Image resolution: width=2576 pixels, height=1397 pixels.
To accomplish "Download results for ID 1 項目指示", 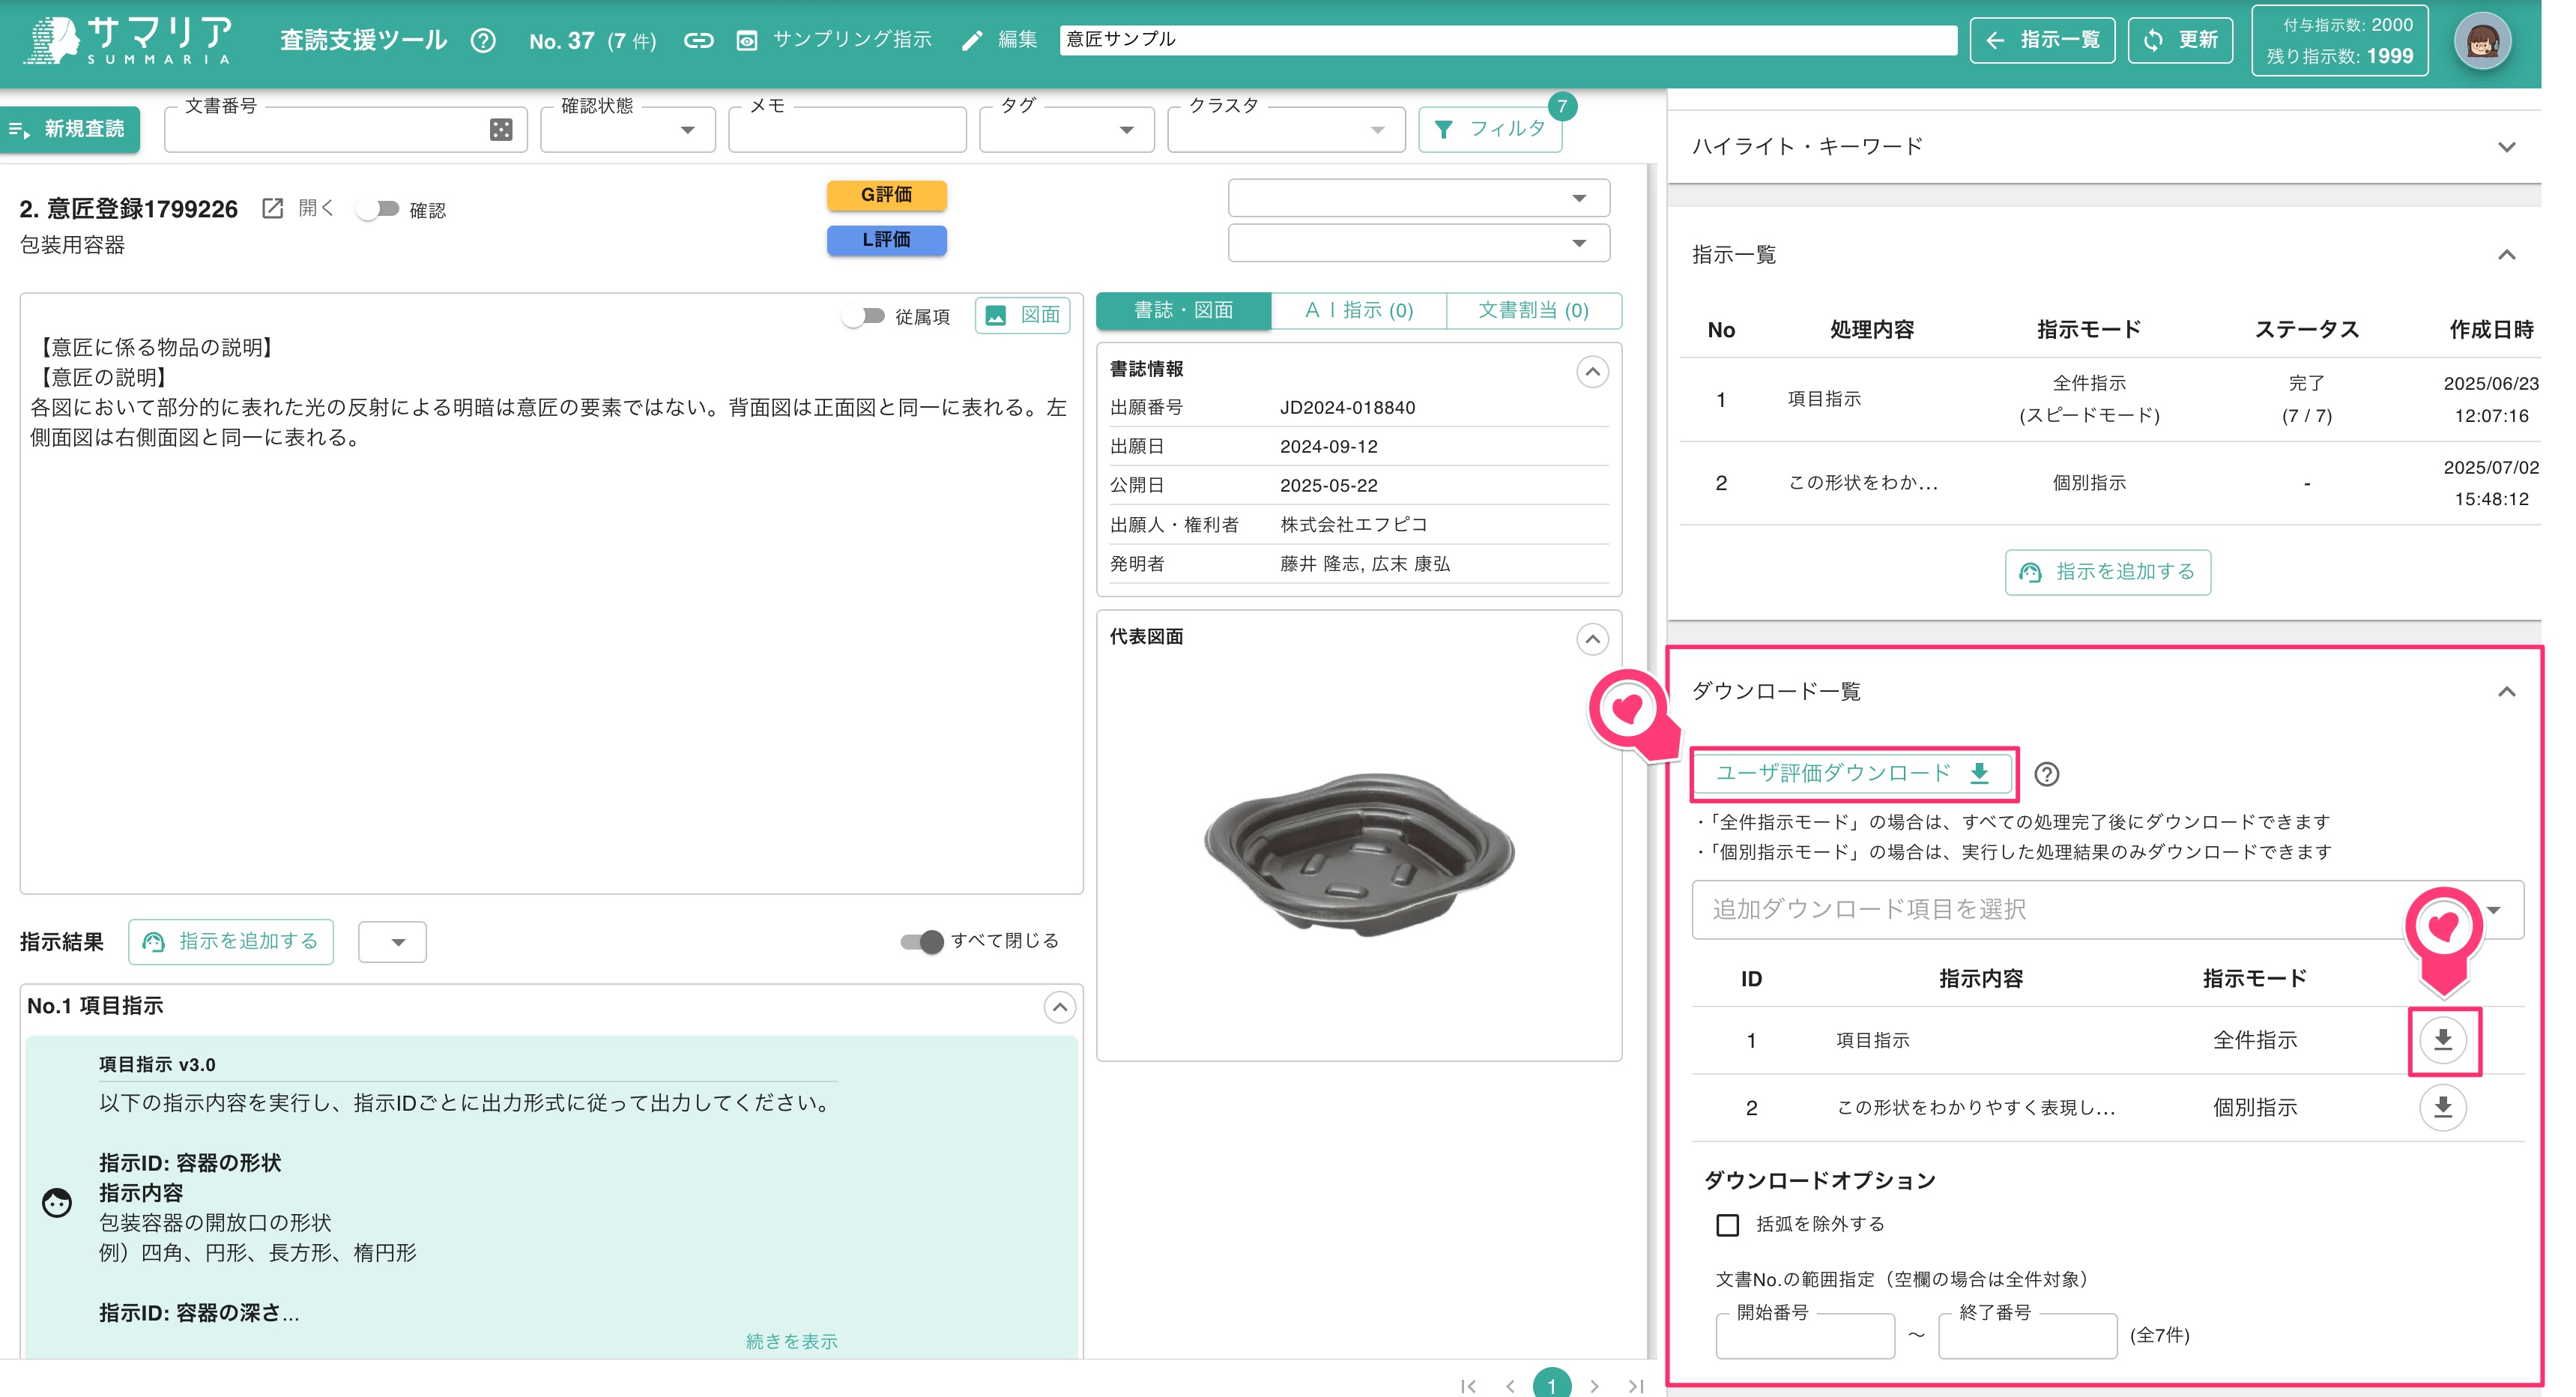I will pyautogui.click(x=2442, y=1040).
